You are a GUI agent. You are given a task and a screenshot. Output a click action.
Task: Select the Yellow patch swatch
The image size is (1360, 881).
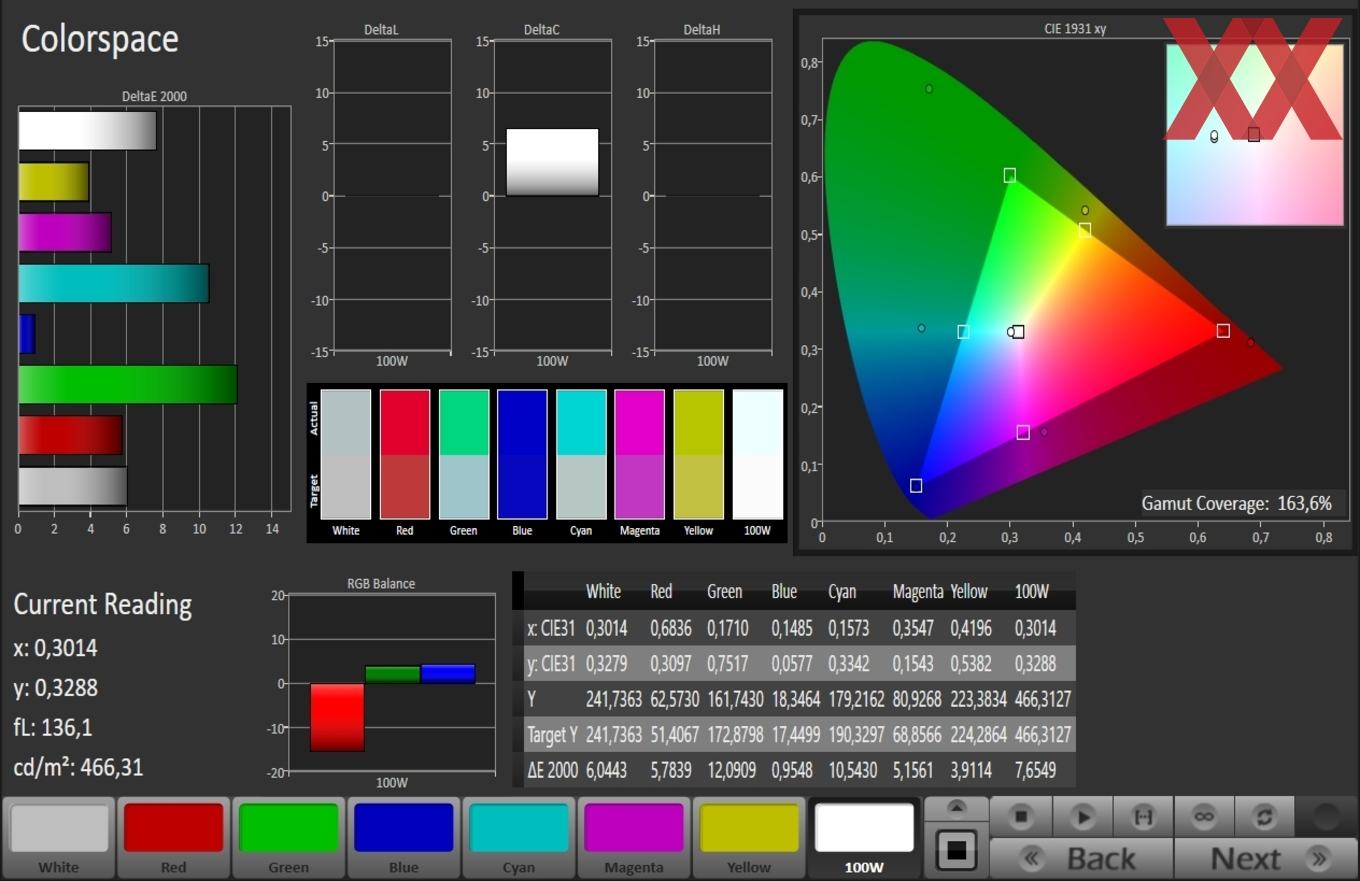[x=748, y=838]
